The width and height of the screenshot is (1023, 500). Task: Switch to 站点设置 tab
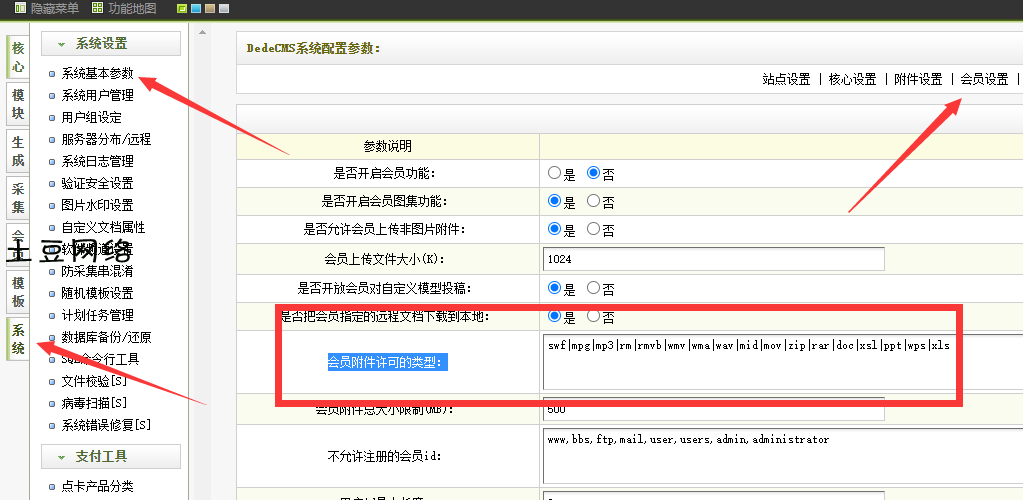tap(786, 80)
